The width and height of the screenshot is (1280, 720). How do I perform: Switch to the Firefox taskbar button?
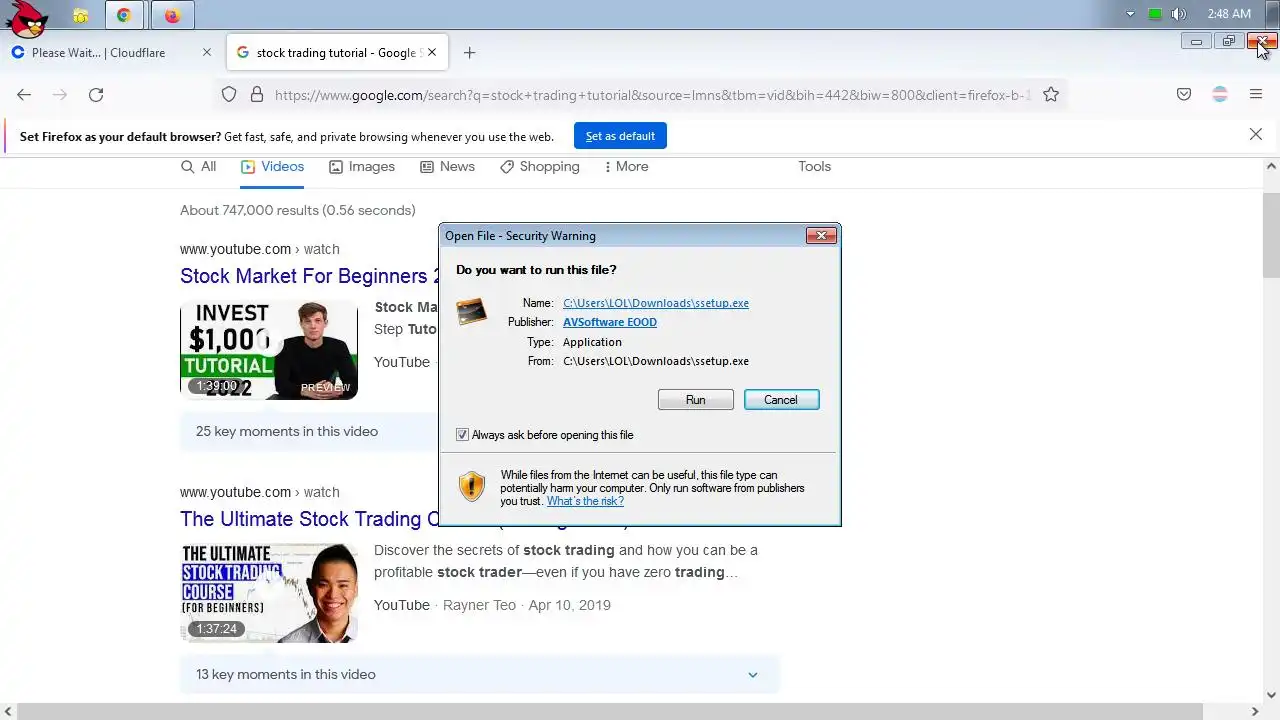click(x=172, y=15)
